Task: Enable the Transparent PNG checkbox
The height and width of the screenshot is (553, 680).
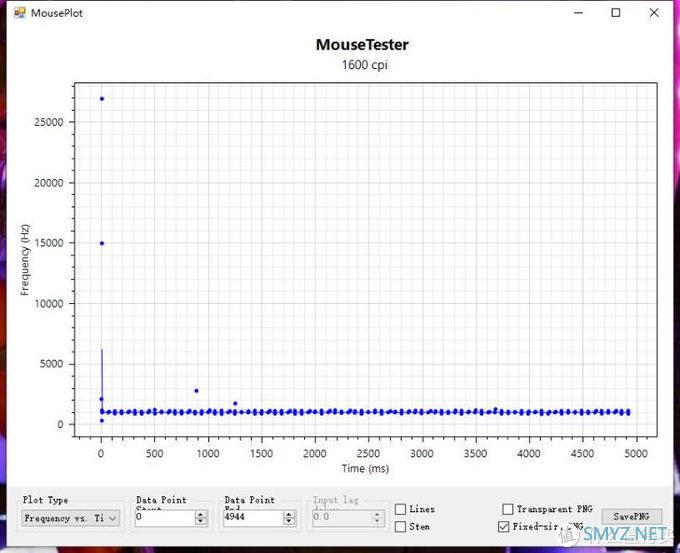Action: pyautogui.click(x=507, y=509)
